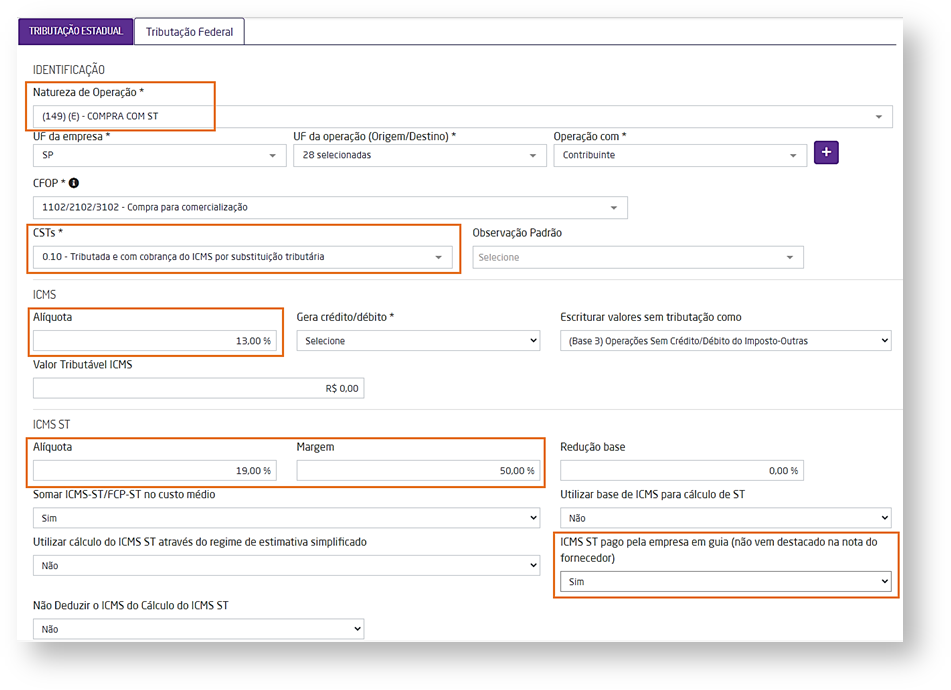The width and height of the screenshot is (951, 690).
Task: Open regime de estimativa simplificado dropdown
Action: pos(286,566)
